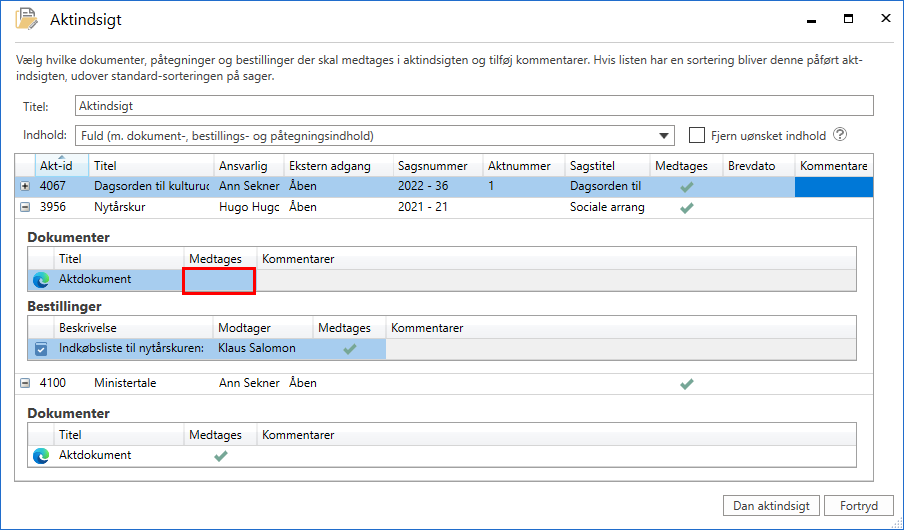Click the Aktindsigt folder icon in title bar
Viewport: 904px width, 530px height.
27,19
